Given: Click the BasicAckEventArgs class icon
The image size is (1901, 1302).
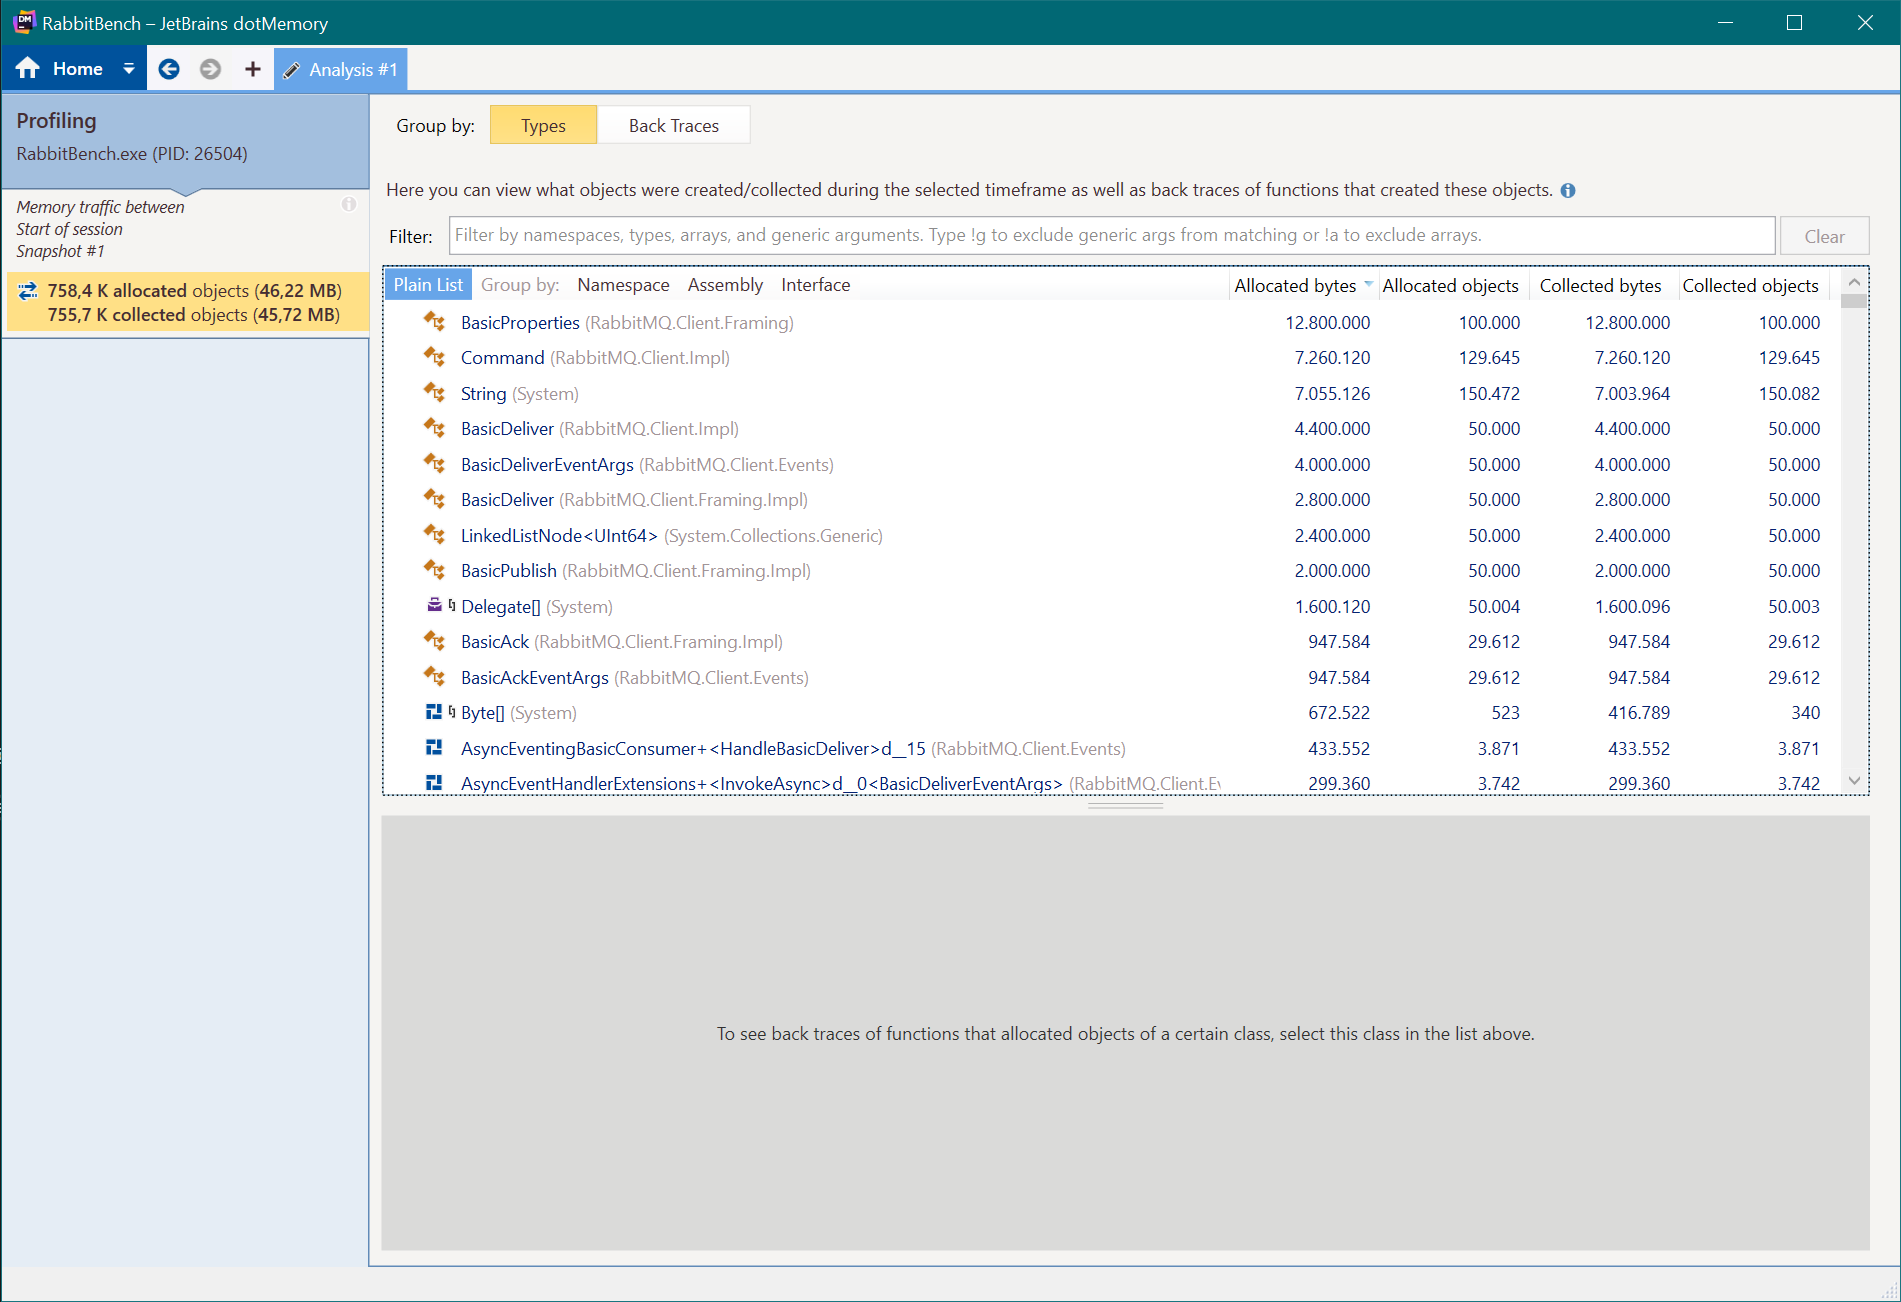Looking at the screenshot, I should coord(434,677).
